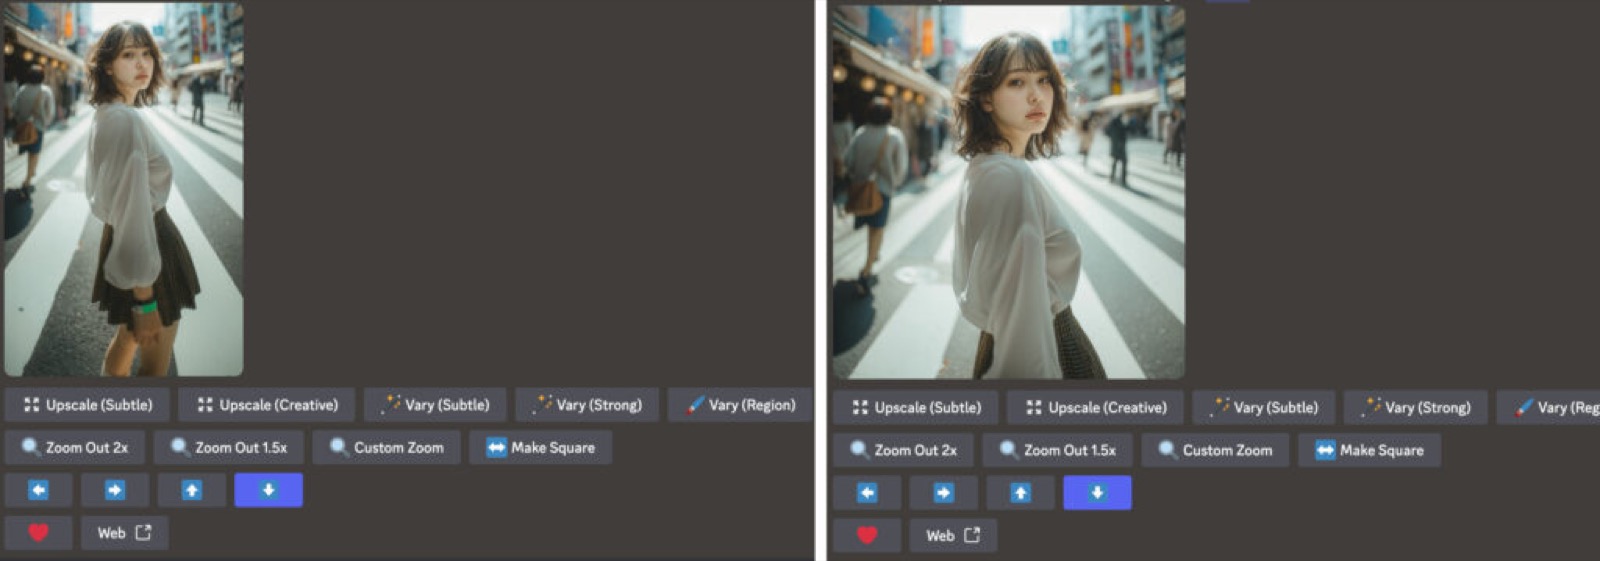
Task: Open Custom Zoom in the left panel
Action: [386, 447]
